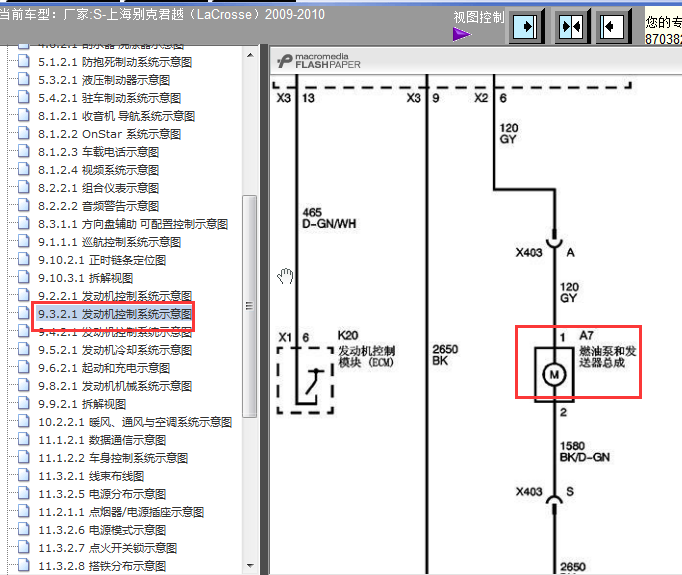Click the X403 connector S label
Viewport: 682px width, 575px height.
[545, 491]
